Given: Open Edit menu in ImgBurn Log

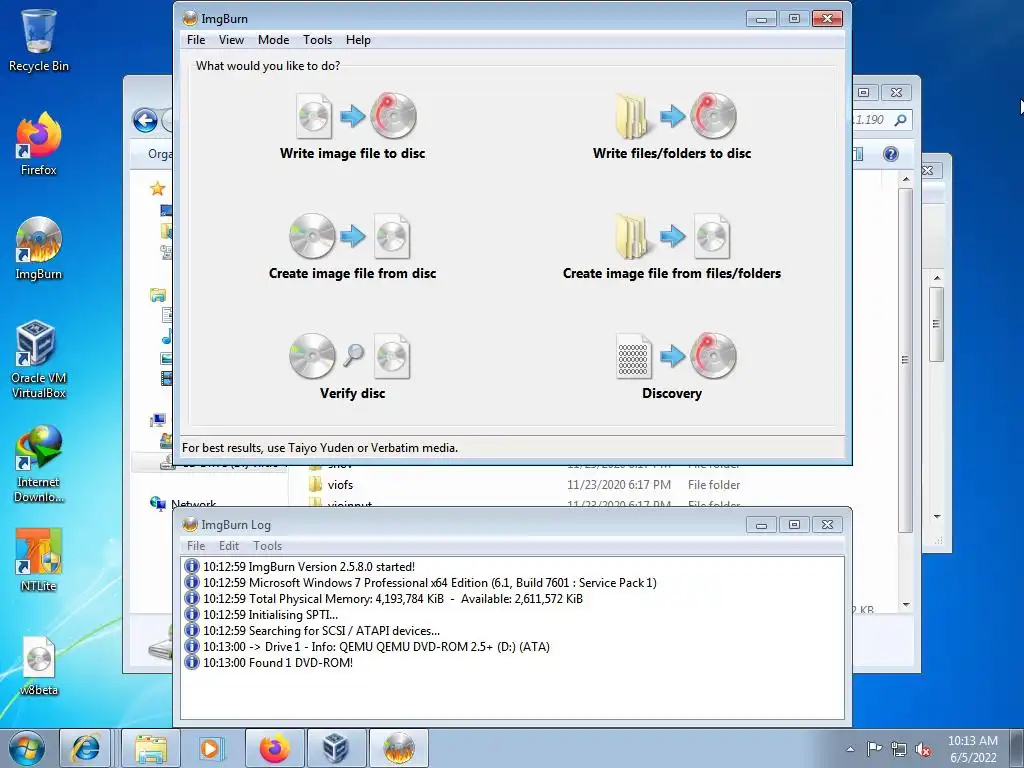Looking at the screenshot, I should pyautogui.click(x=229, y=546).
